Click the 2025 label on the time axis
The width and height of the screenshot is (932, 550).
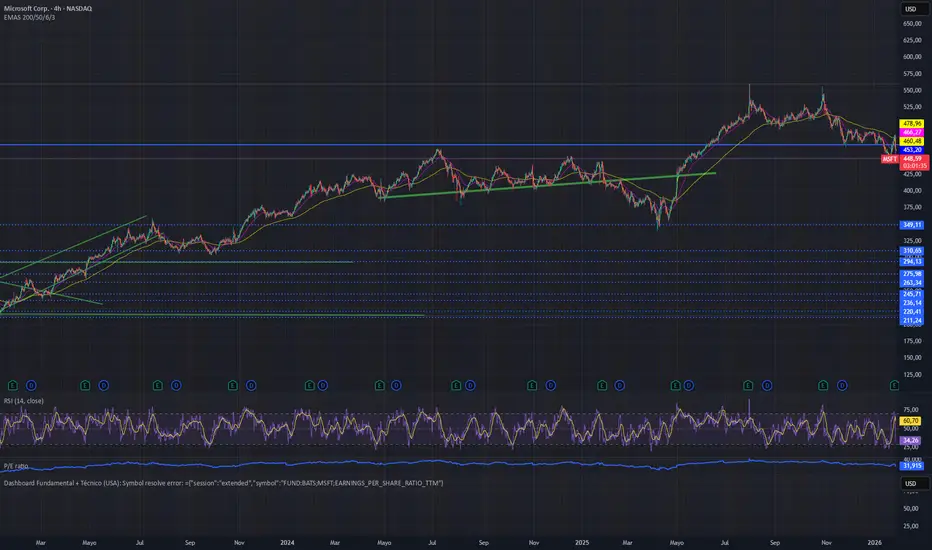pos(582,542)
